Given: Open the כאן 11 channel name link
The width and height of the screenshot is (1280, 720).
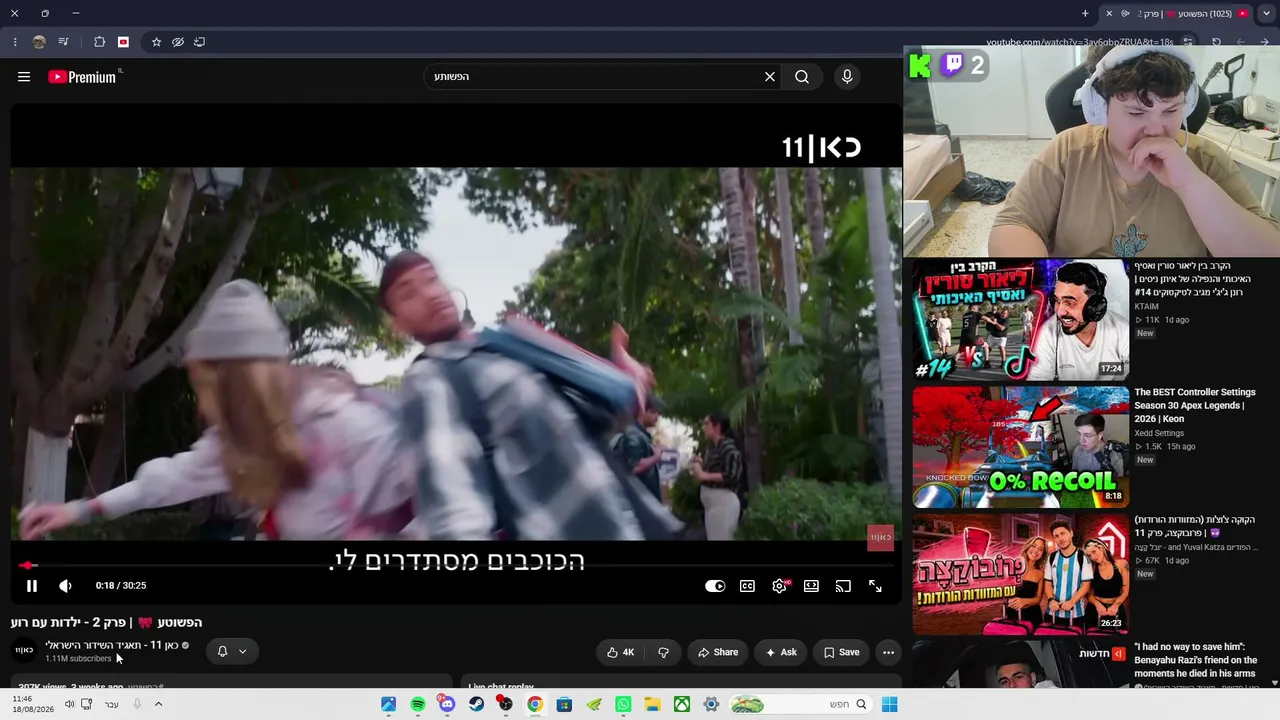Looking at the screenshot, I should [x=112, y=645].
